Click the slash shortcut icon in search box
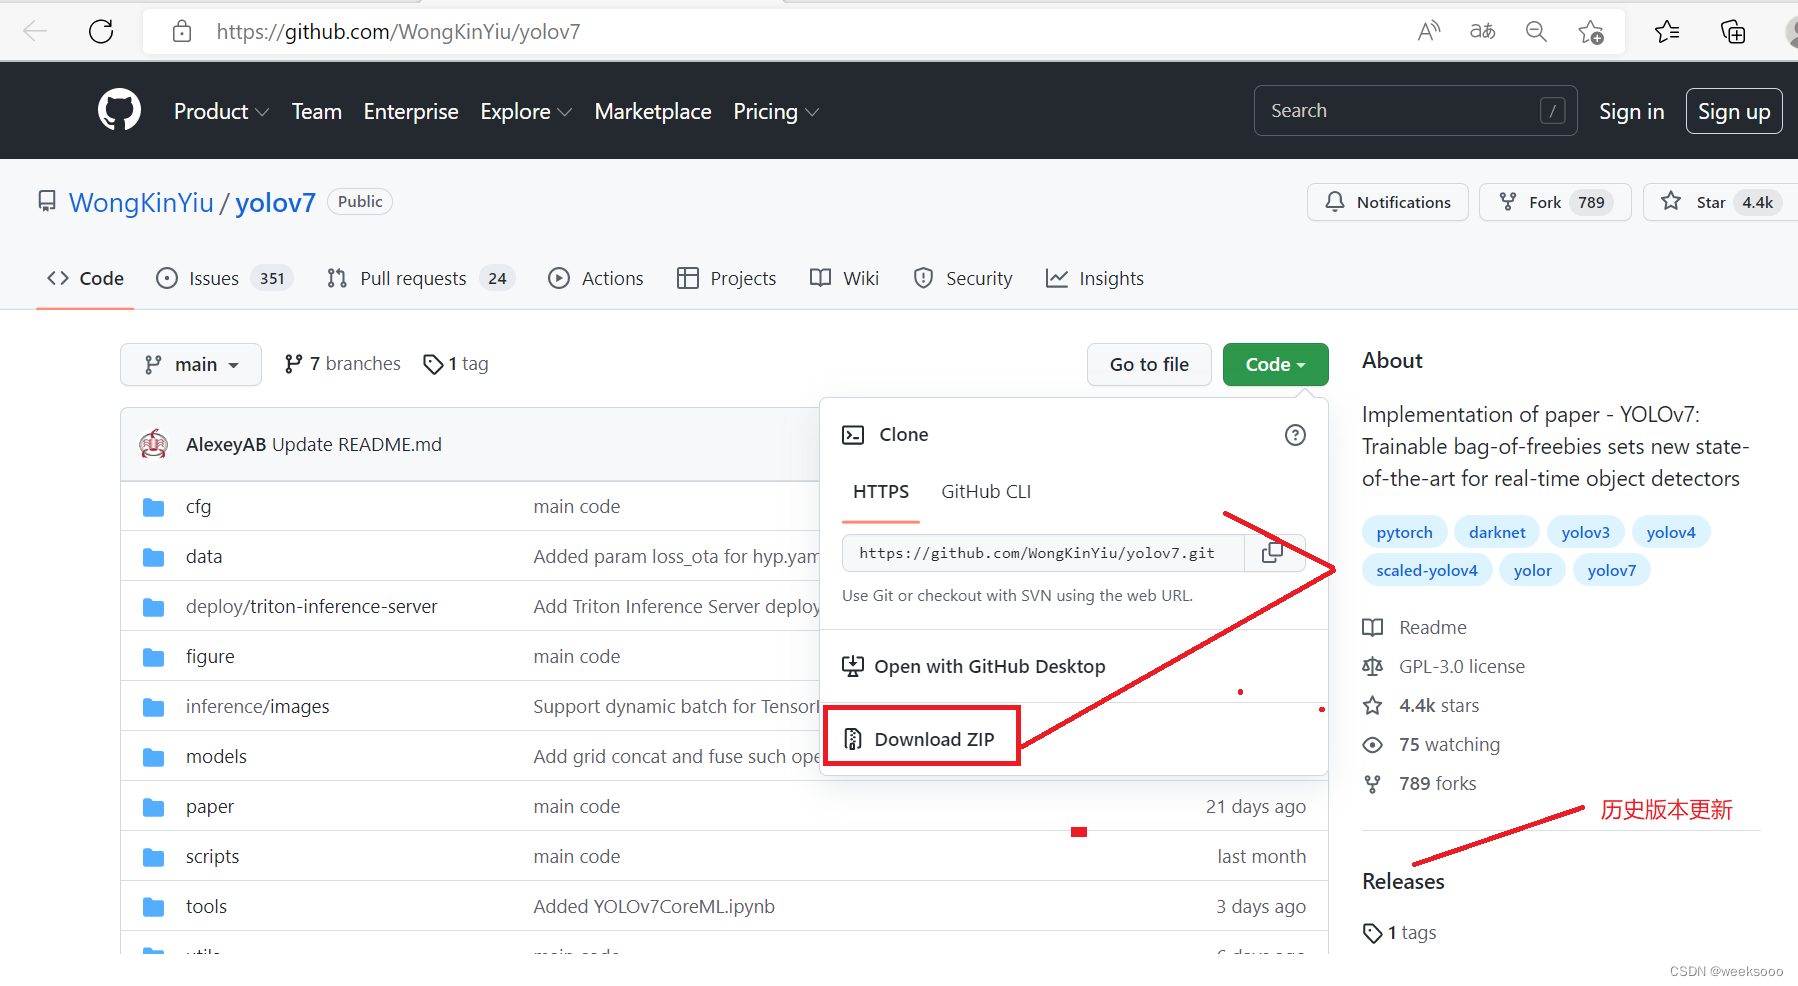Screen dimensions: 1798x986 [x=1552, y=111]
